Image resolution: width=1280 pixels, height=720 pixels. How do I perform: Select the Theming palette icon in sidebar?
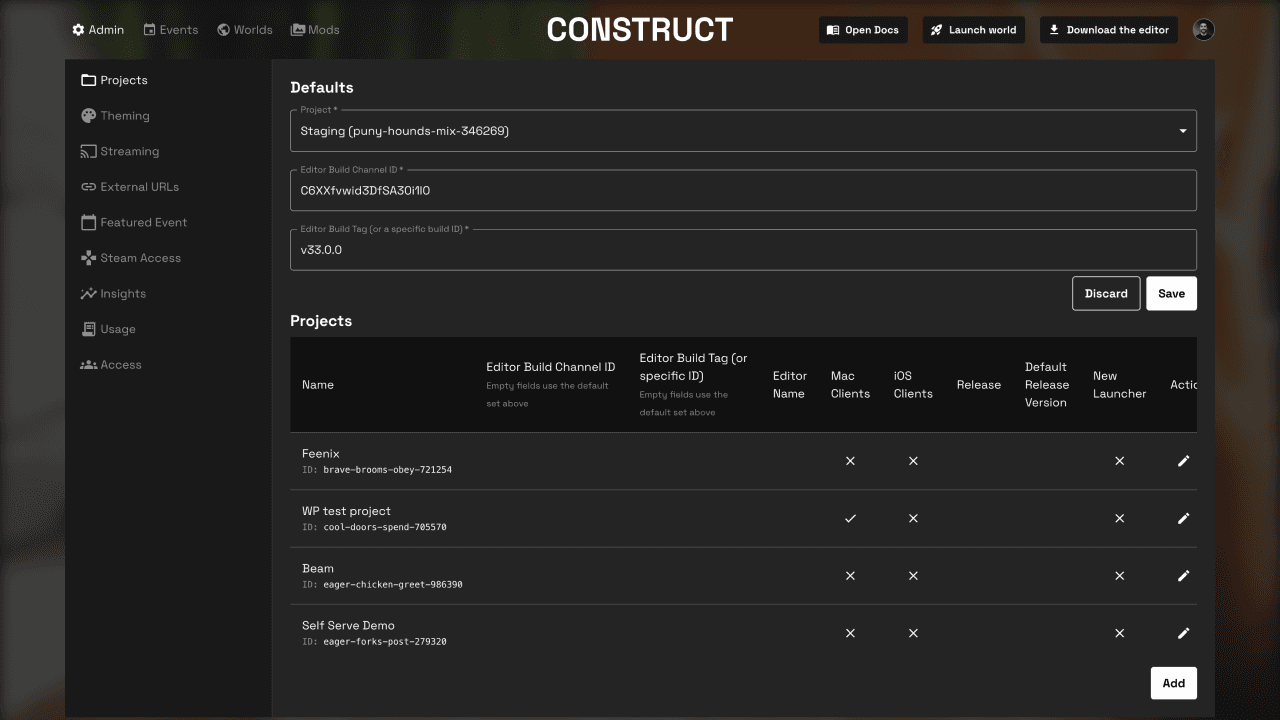tap(88, 115)
